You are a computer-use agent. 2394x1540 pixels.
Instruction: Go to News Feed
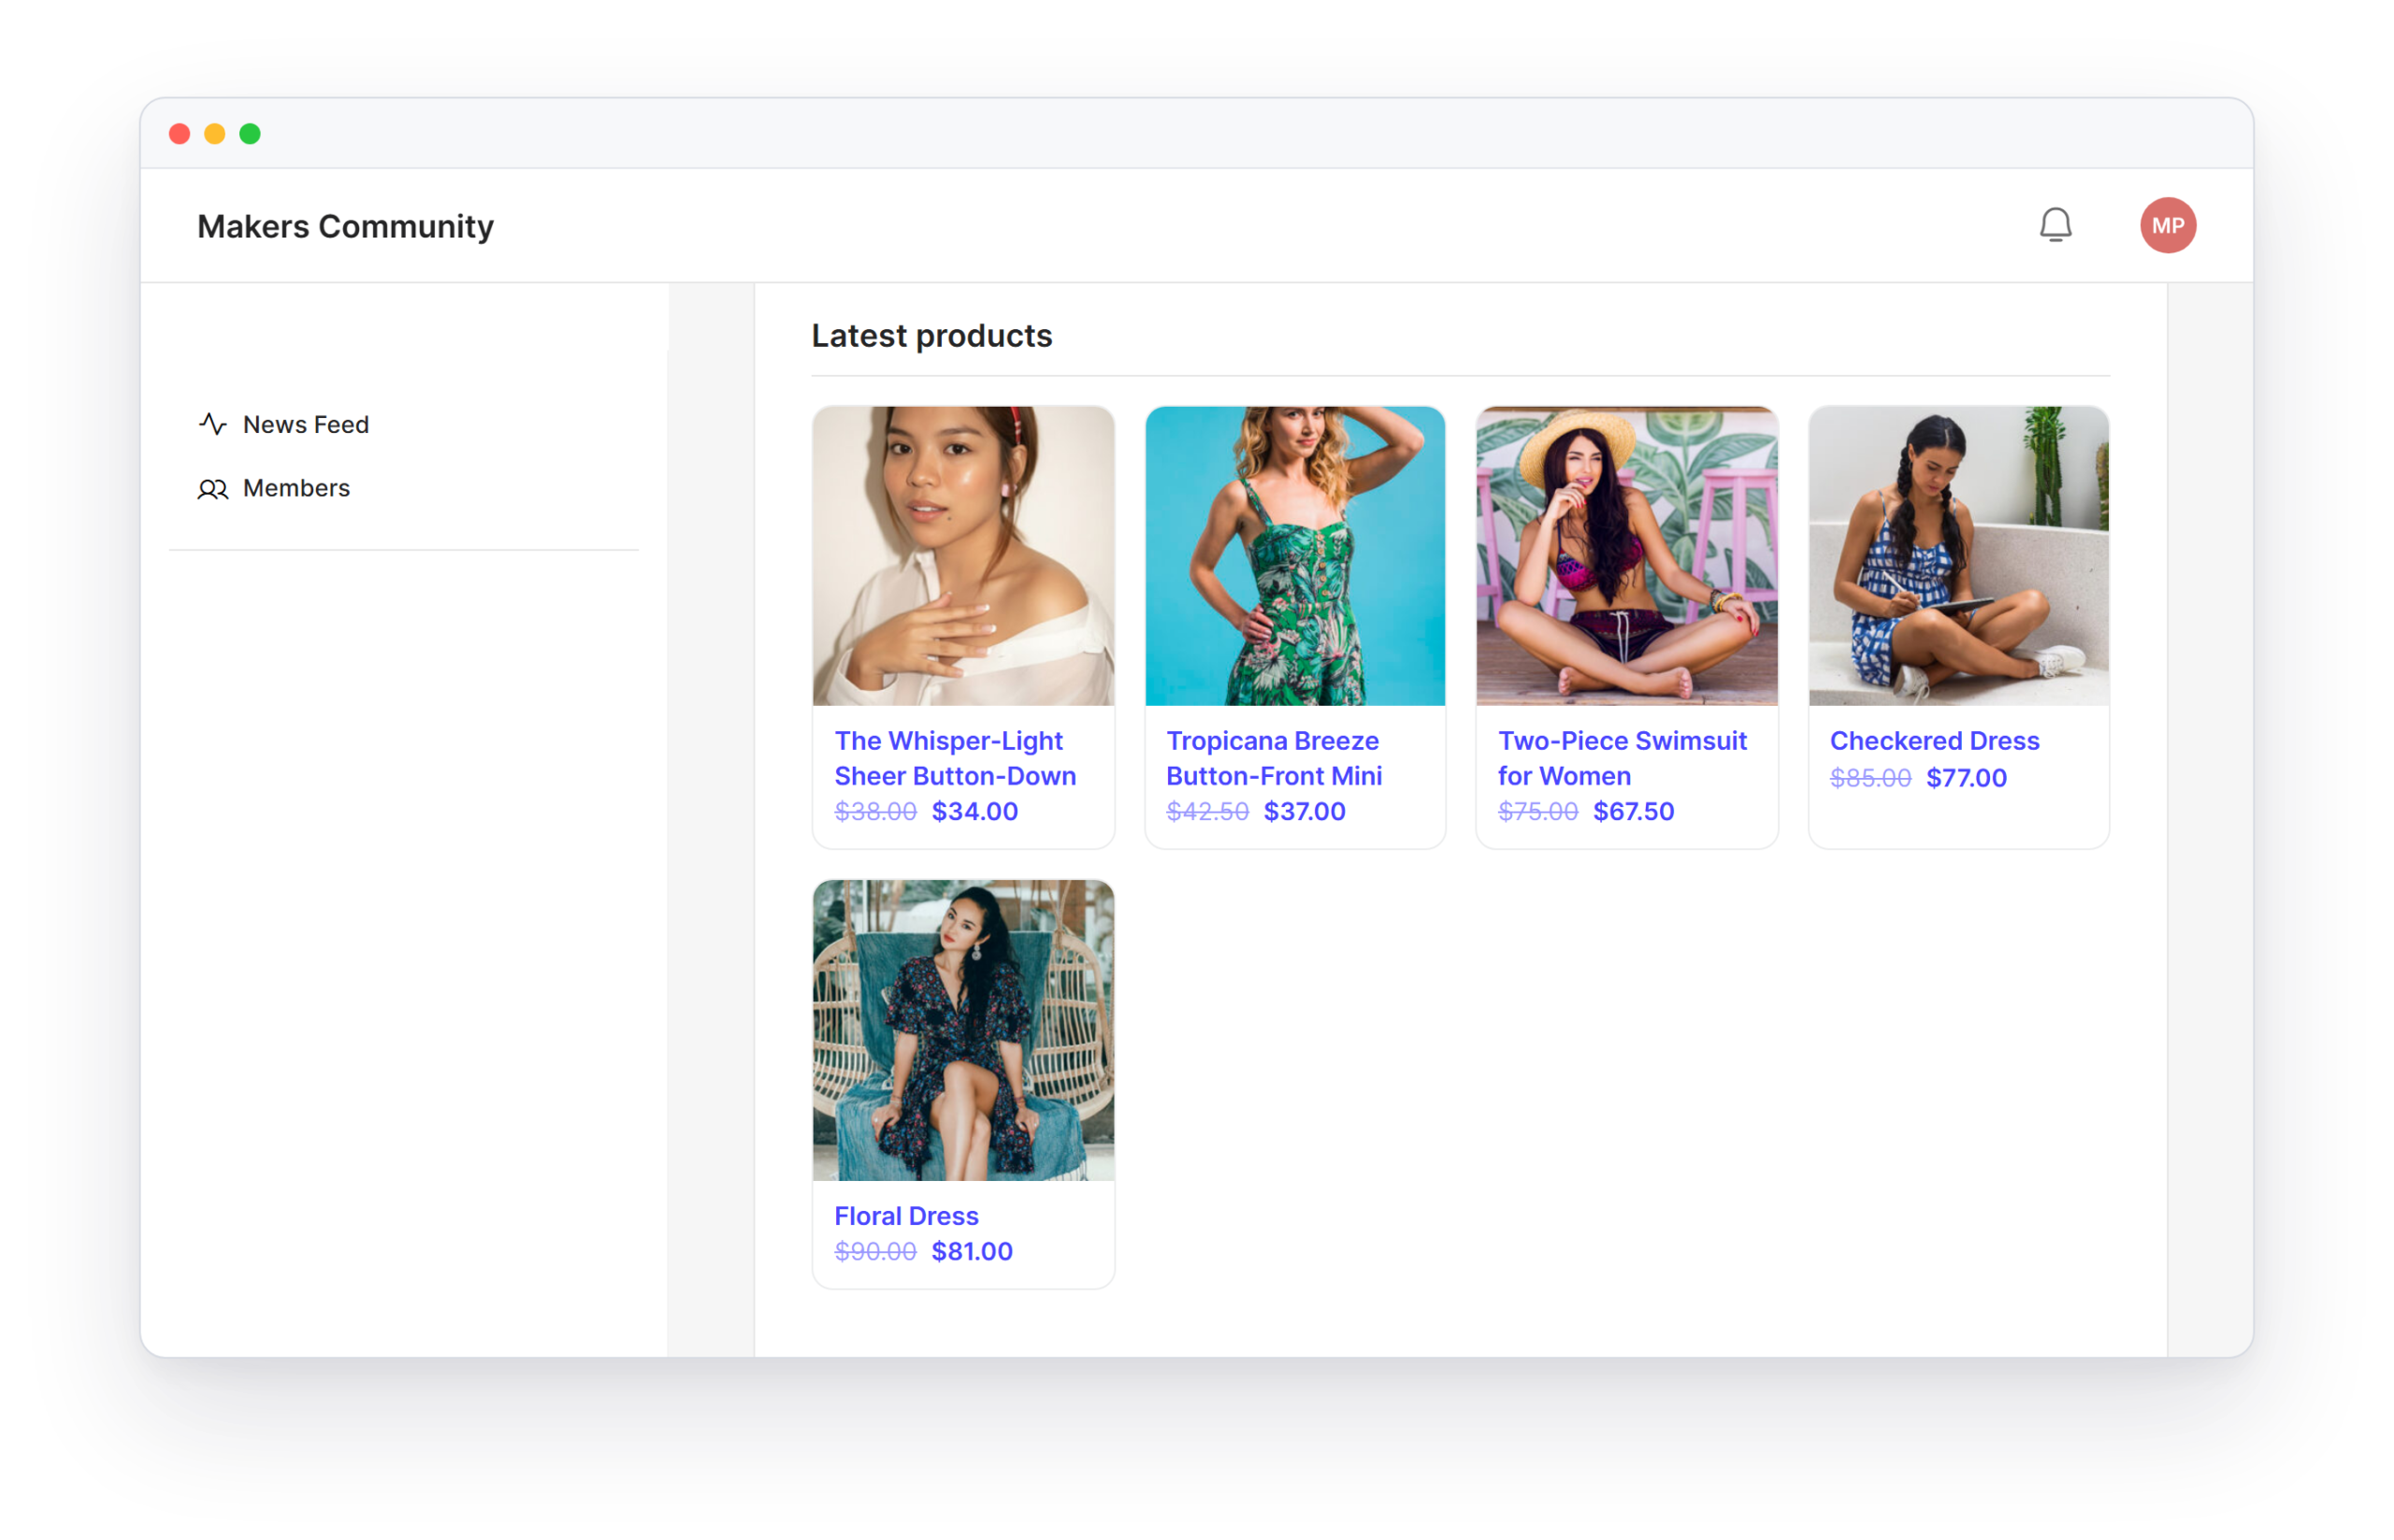click(x=305, y=424)
